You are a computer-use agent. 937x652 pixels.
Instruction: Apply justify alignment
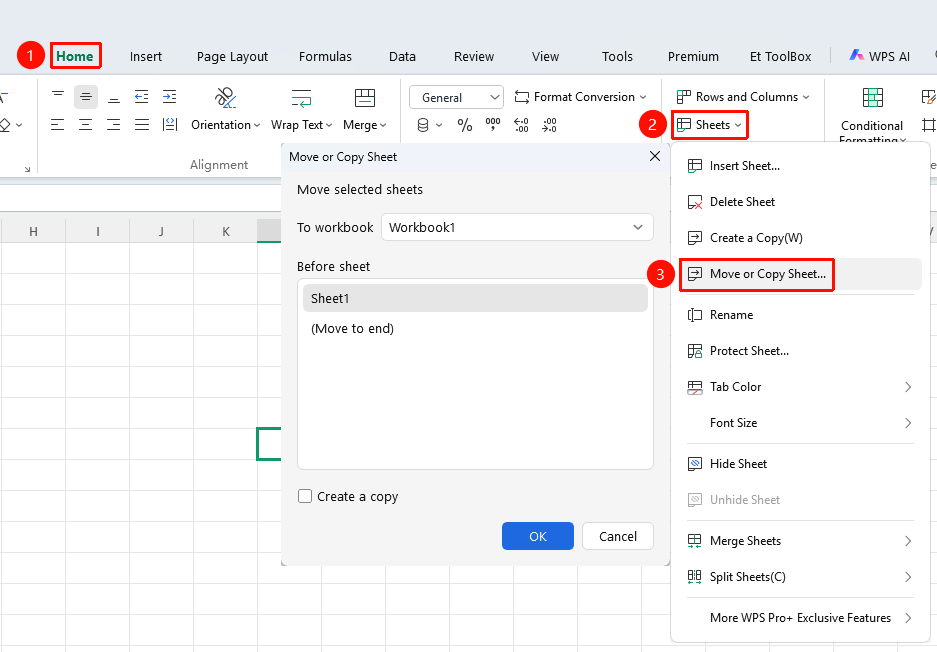point(142,124)
